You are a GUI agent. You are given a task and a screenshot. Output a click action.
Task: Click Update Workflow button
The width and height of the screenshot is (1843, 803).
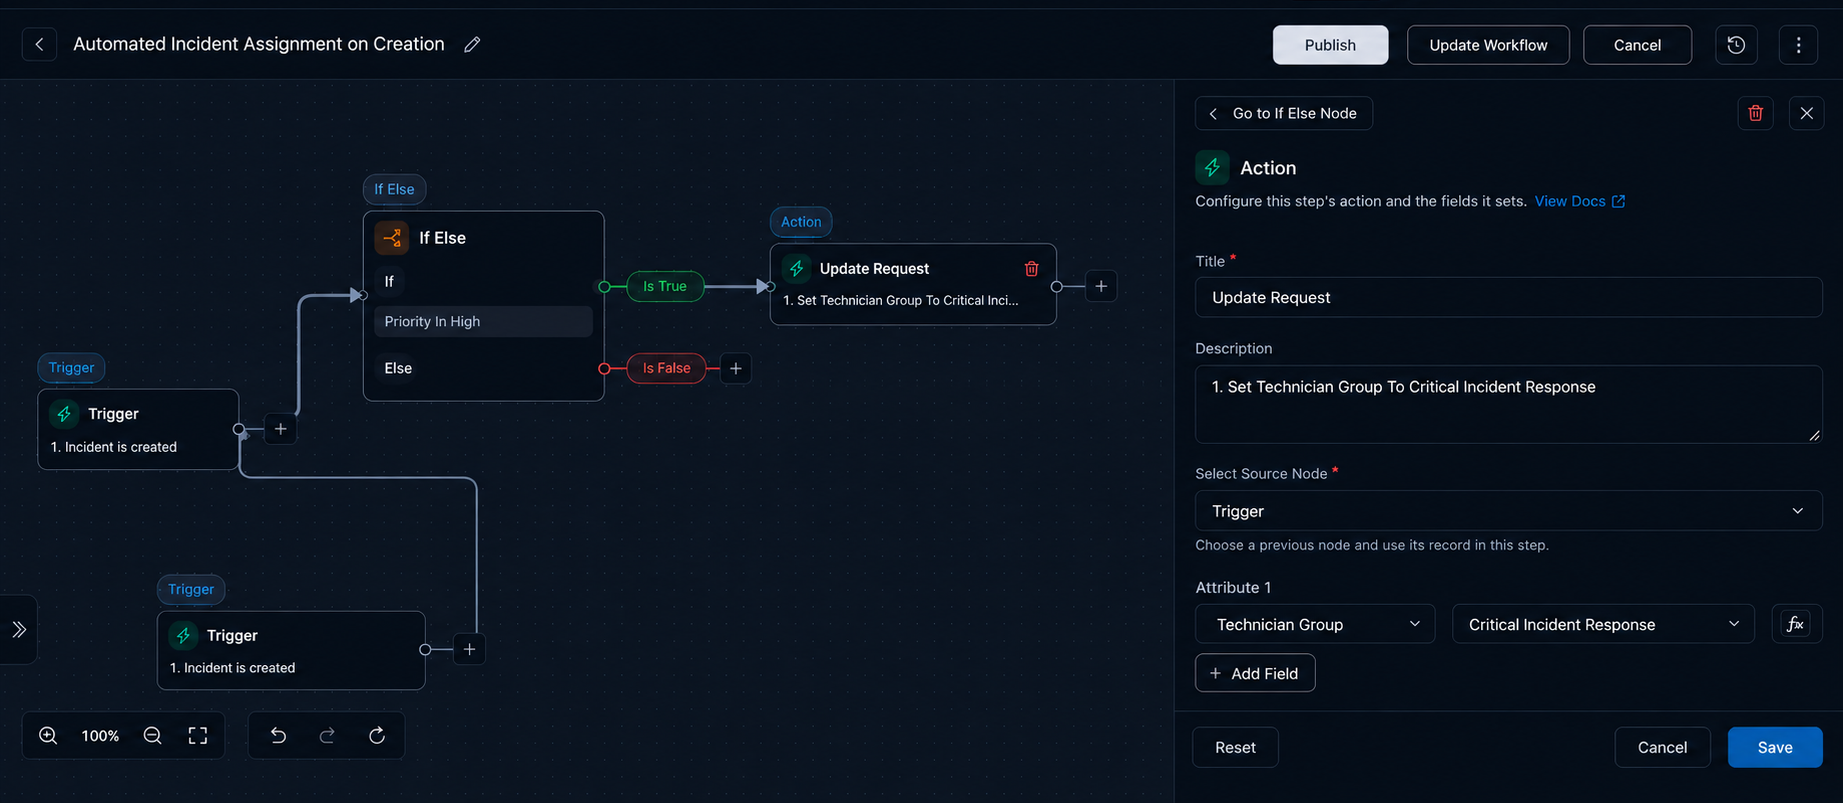pos(1488,45)
